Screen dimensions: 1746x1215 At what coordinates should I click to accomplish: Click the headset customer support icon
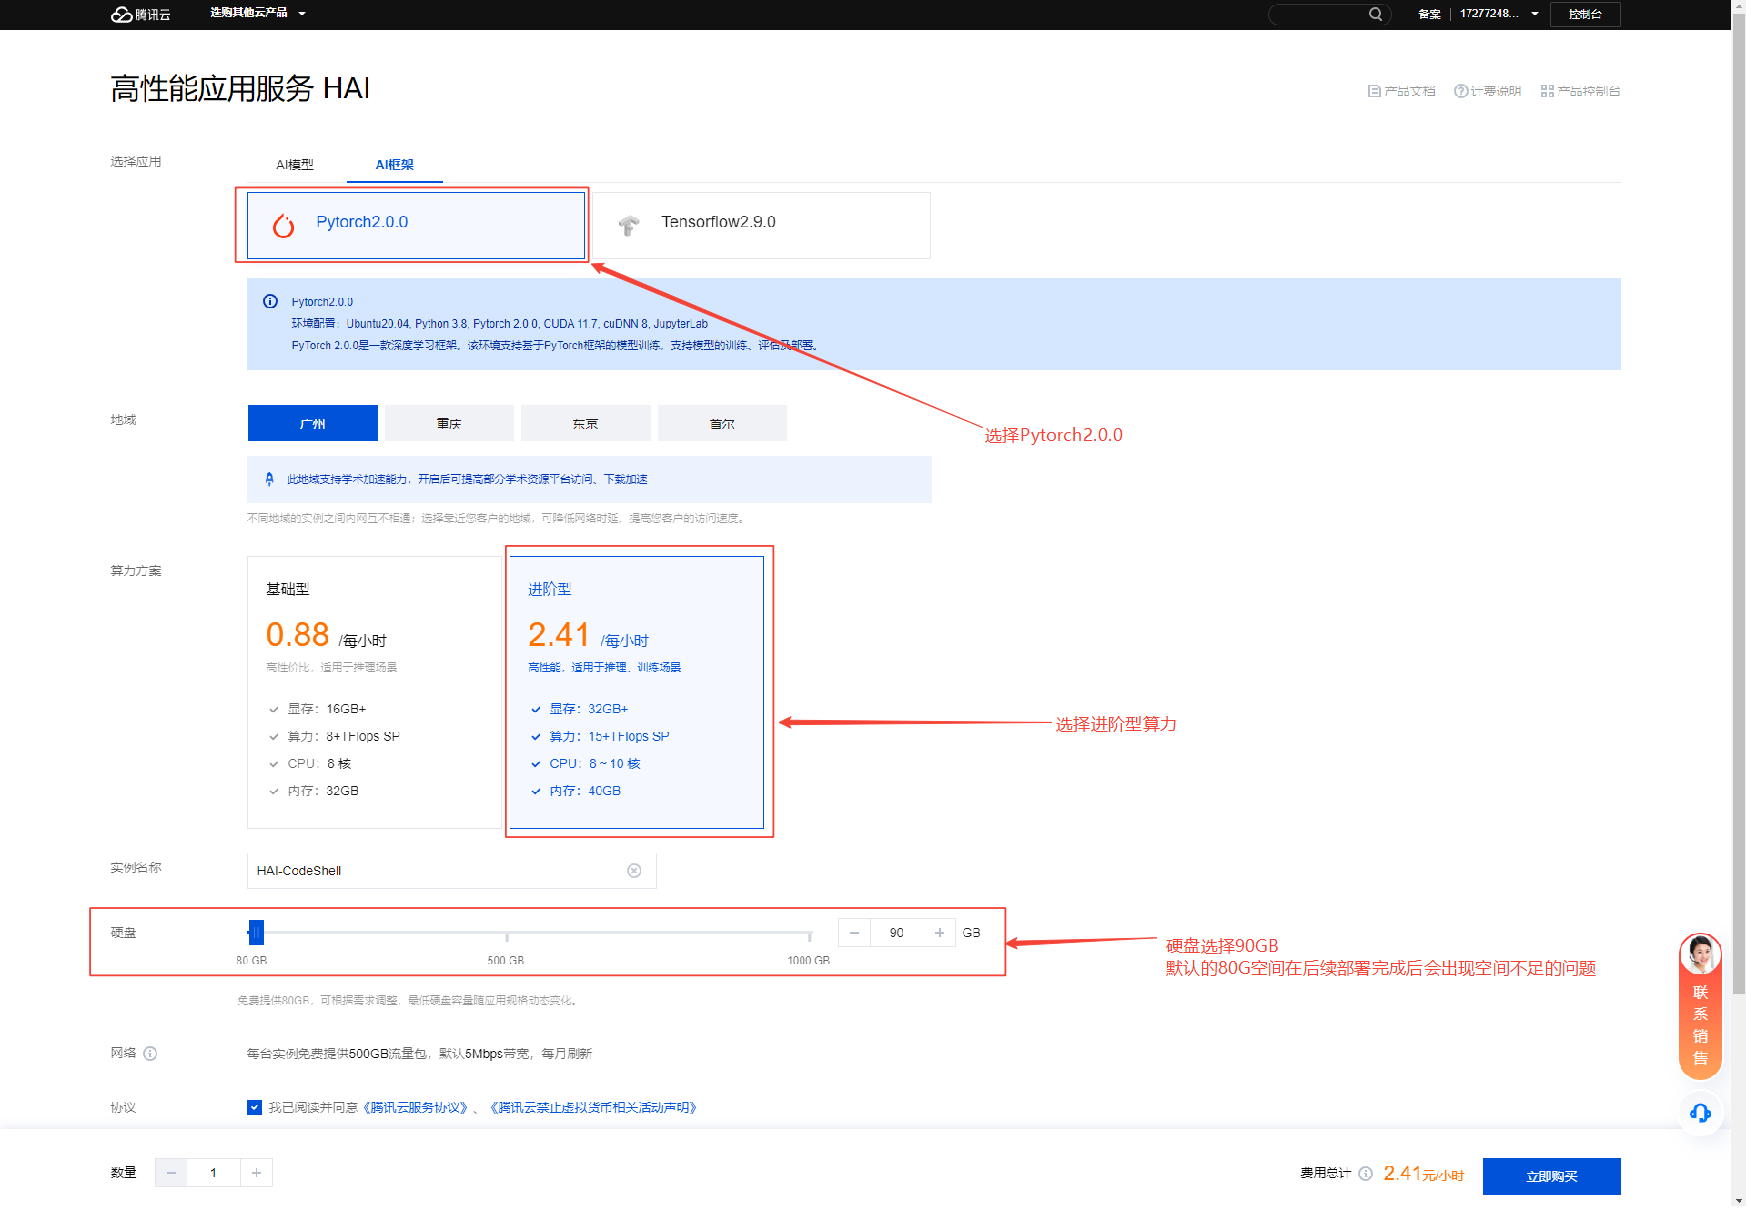(1700, 1113)
